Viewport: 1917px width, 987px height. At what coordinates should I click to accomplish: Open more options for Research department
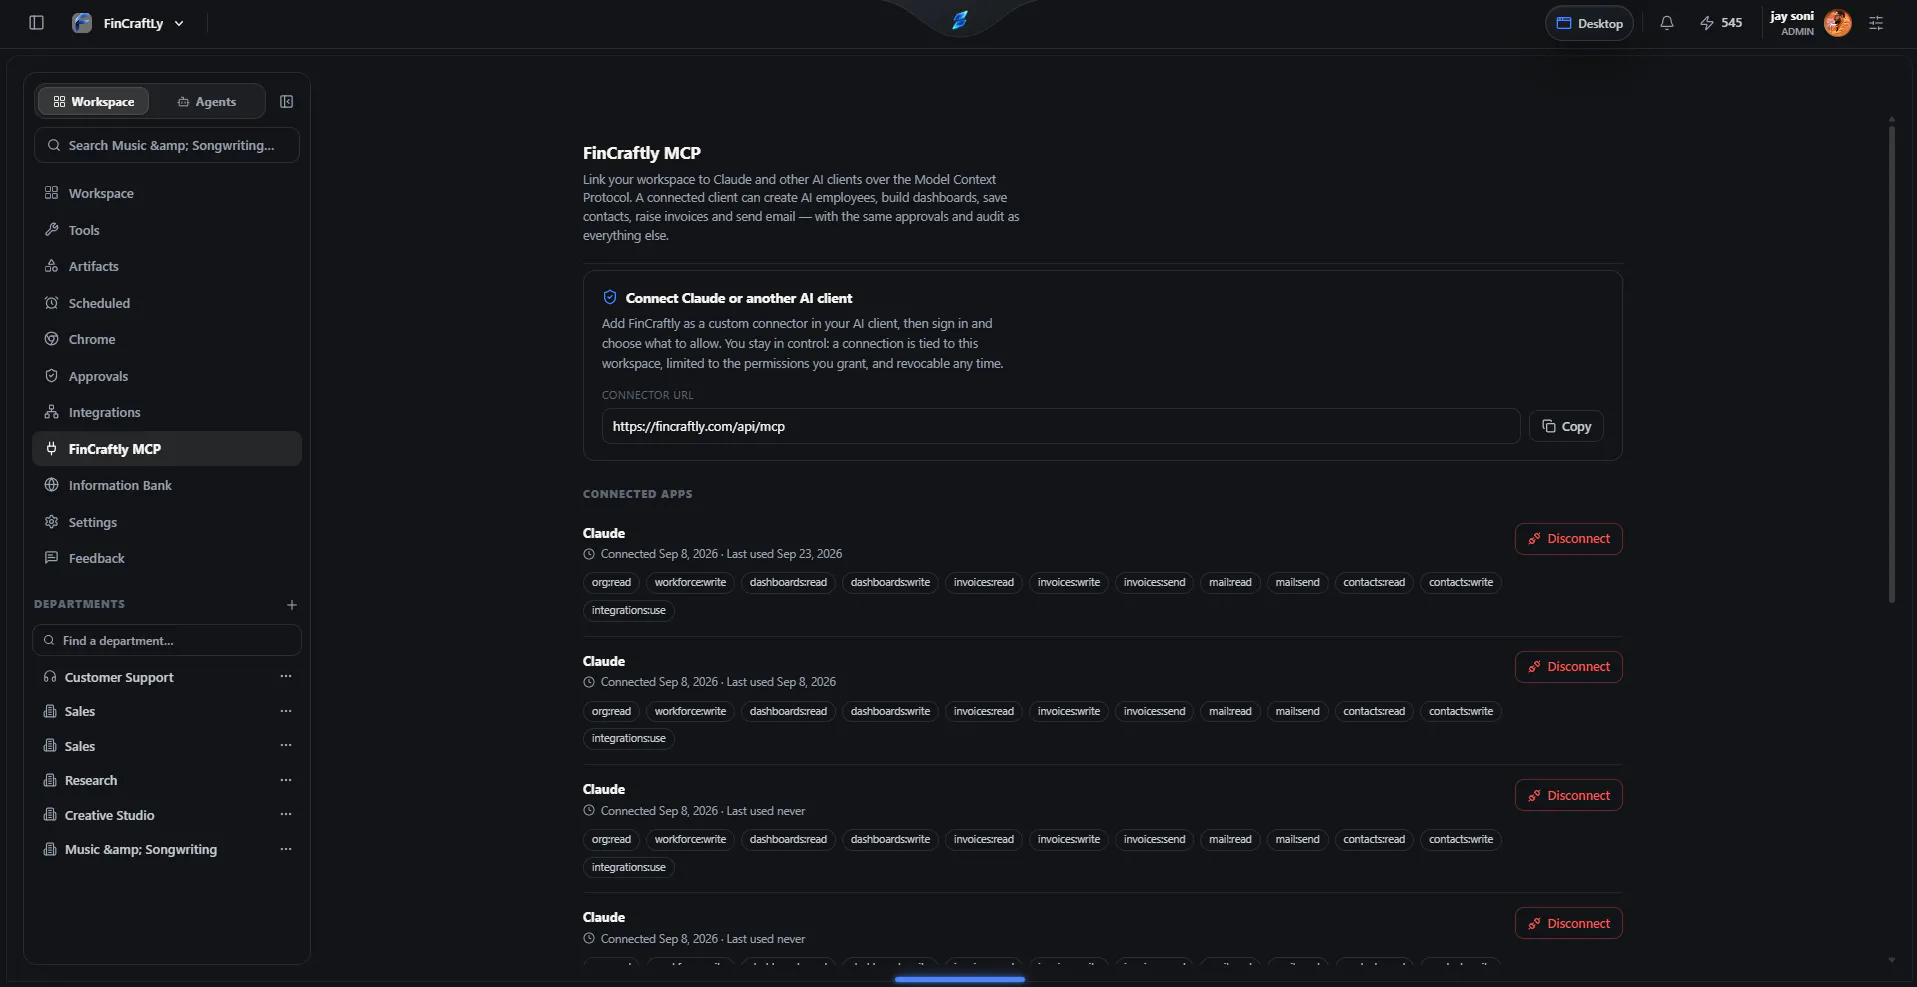(286, 780)
